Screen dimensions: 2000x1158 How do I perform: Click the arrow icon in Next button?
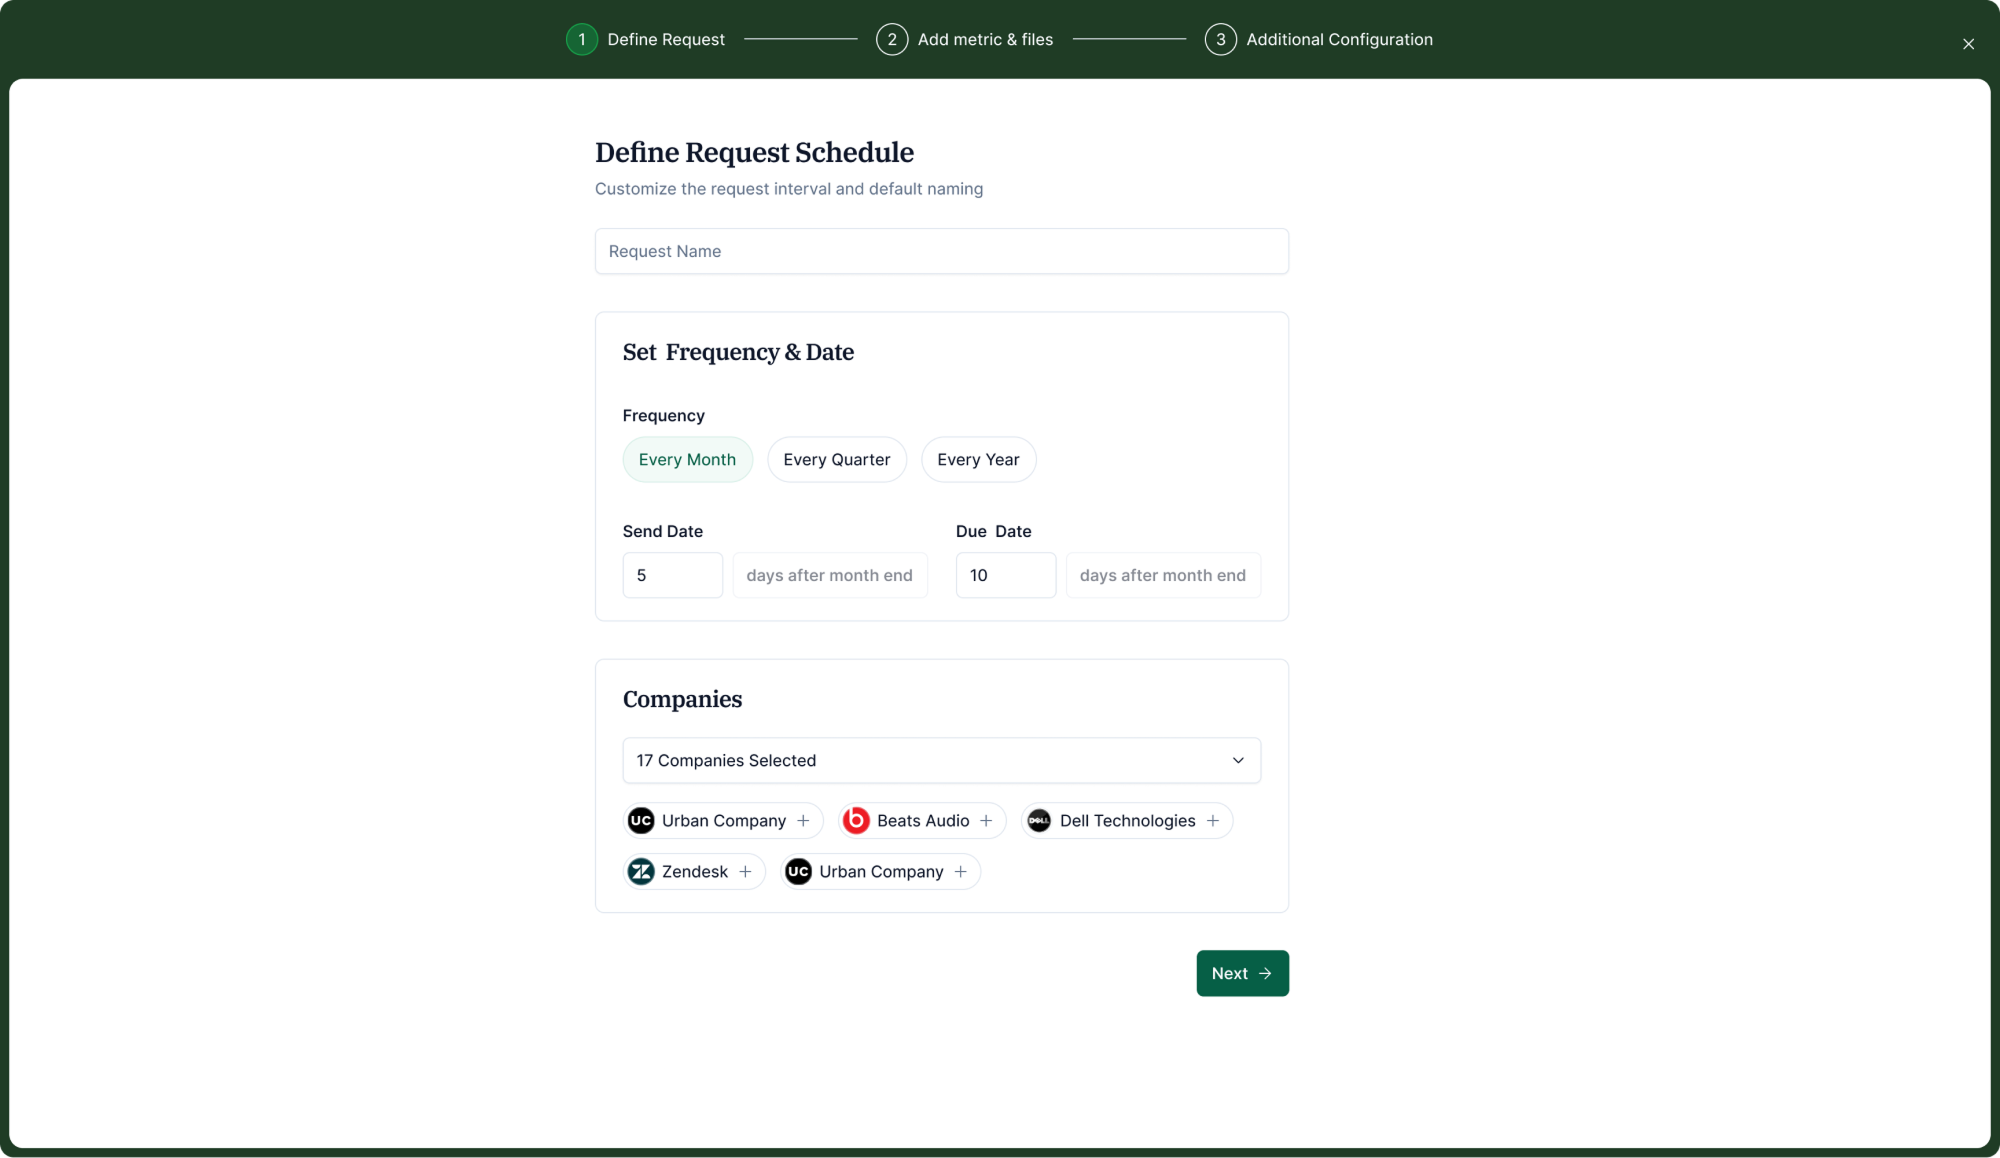point(1265,973)
